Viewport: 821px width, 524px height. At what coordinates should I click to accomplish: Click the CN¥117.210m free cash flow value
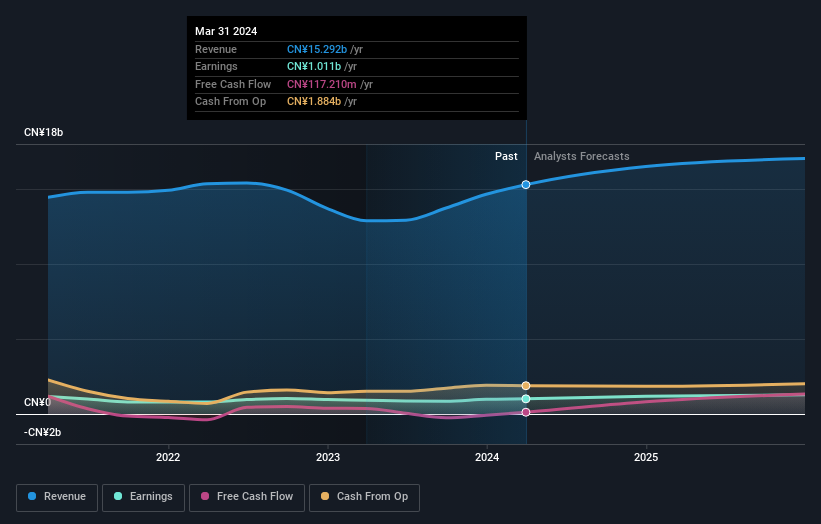coord(321,84)
